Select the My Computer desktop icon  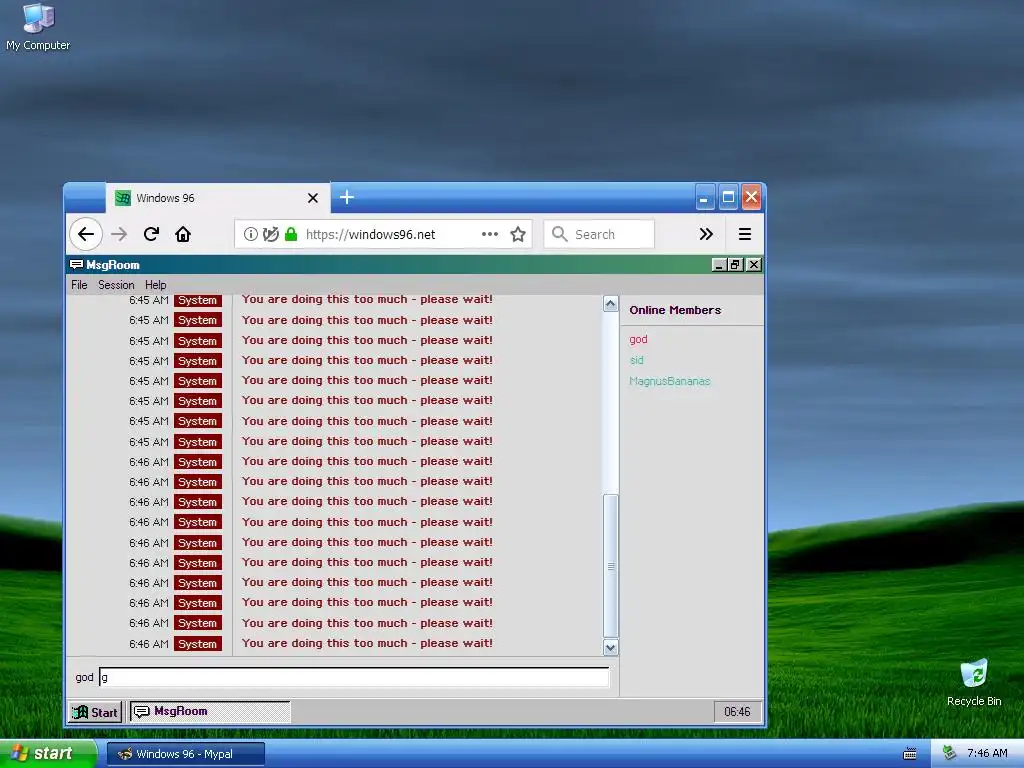point(38,27)
